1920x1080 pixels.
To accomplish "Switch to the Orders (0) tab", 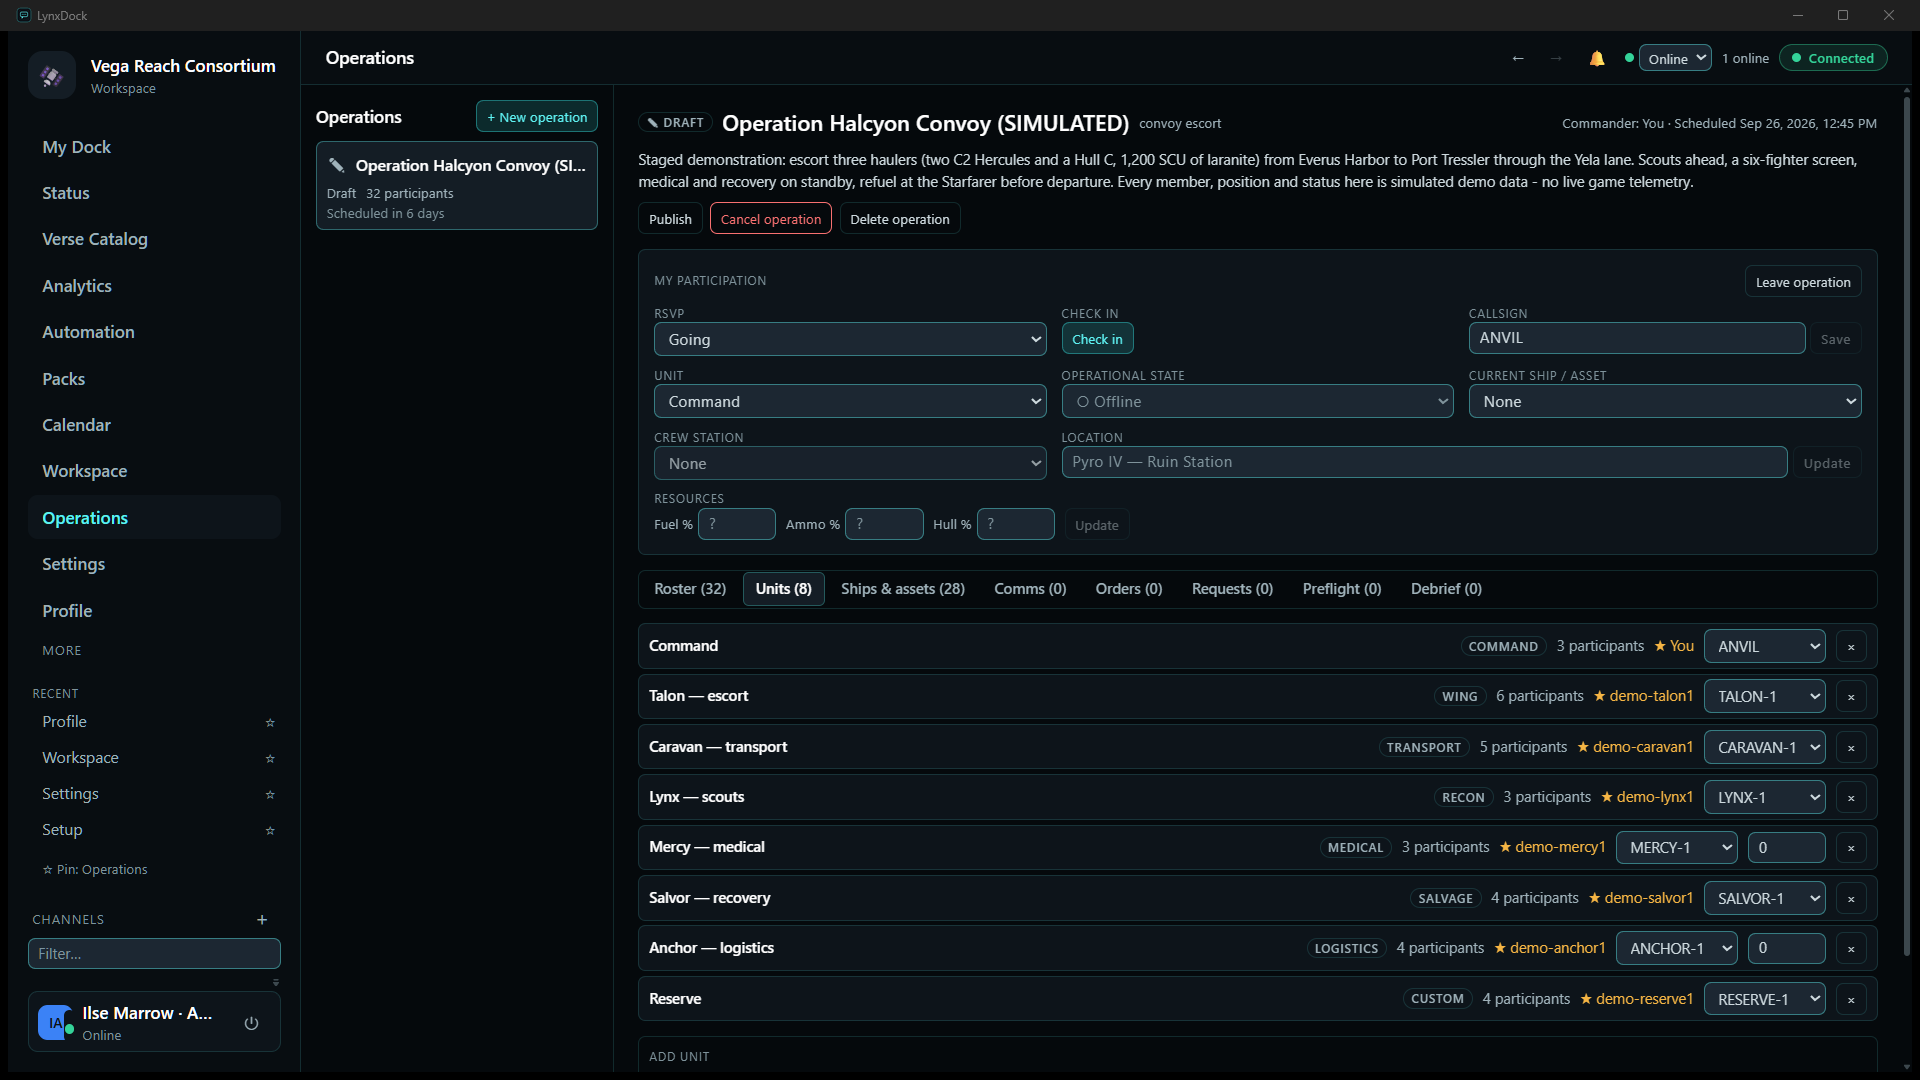I will pyautogui.click(x=1129, y=589).
